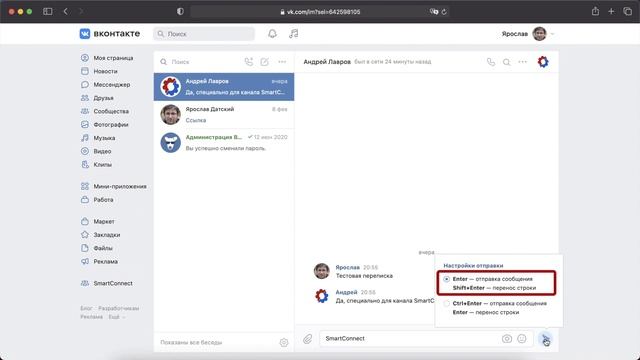
Task: Start a call from the conversations list header
Action: click(249, 62)
